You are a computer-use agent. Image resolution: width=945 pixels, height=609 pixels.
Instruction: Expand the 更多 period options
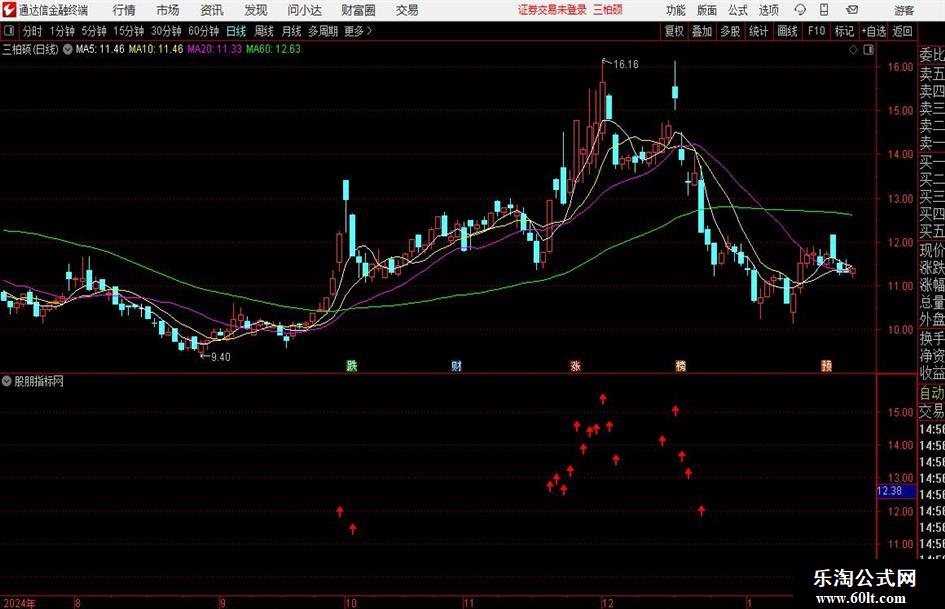click(x=358, y=31)
